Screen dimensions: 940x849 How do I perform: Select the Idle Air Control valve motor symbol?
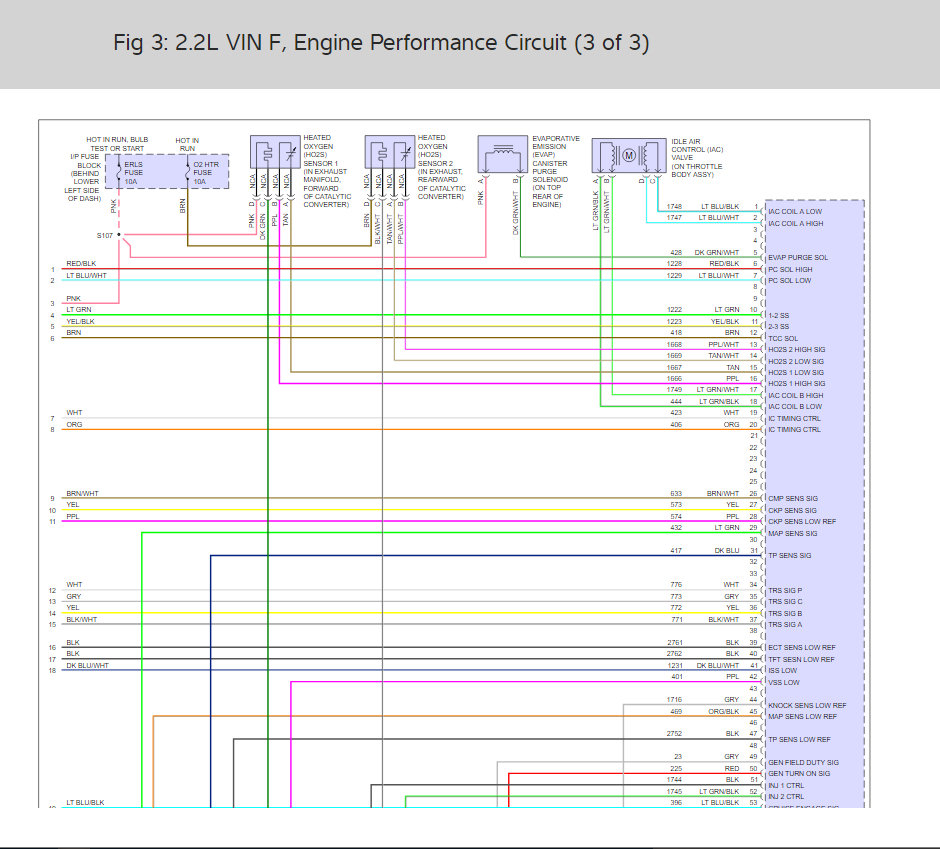pos(629,155)
